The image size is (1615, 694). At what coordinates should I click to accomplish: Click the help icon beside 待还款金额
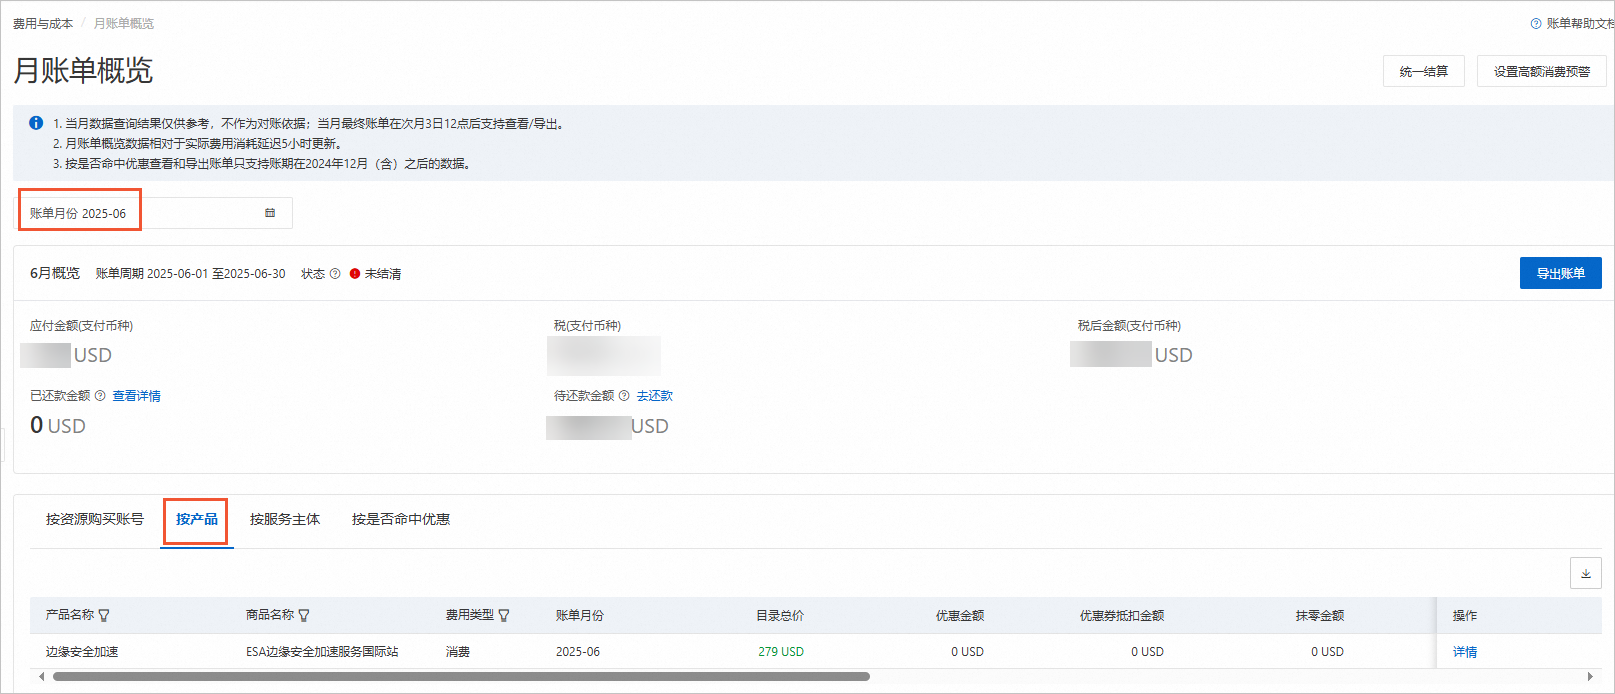coord(624,396)
